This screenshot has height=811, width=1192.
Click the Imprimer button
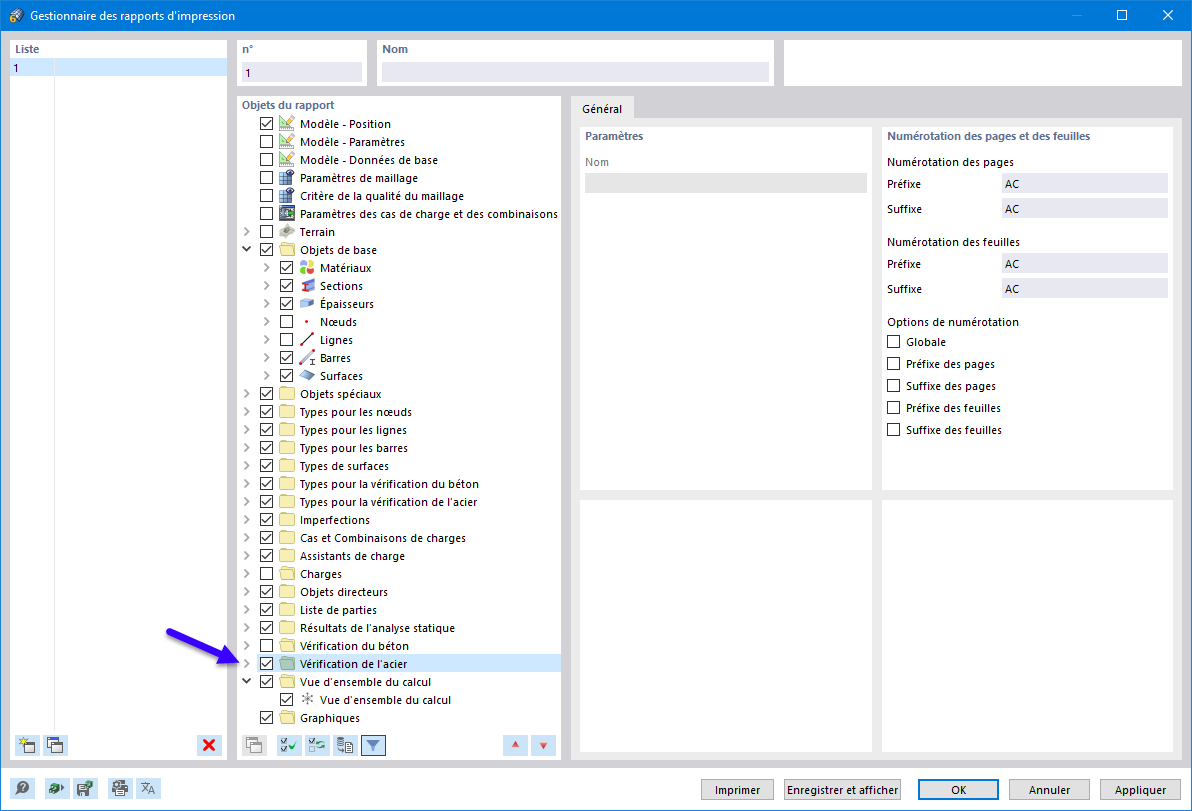tap(737, 790)
